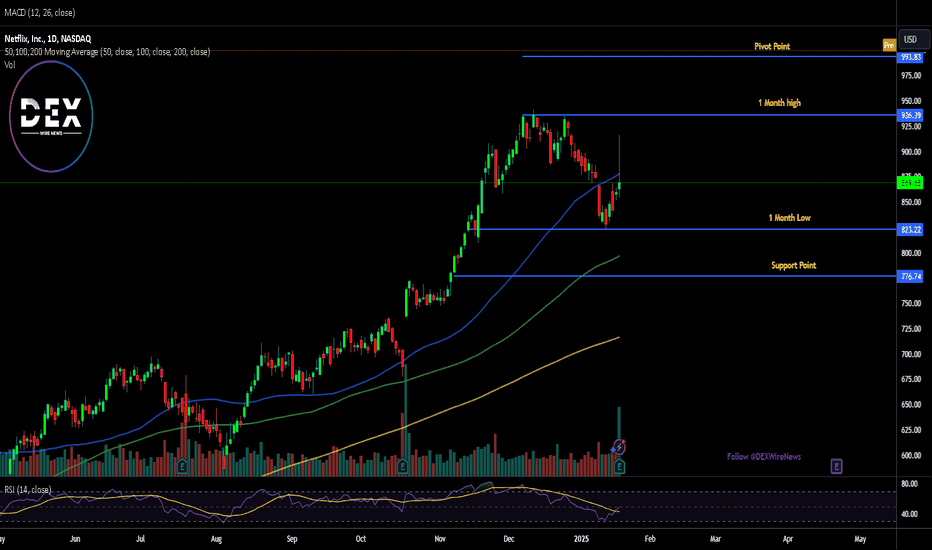Click the Oct label on the time axis
This screenshot has width=932, height=550.
(x=361, y=539)
